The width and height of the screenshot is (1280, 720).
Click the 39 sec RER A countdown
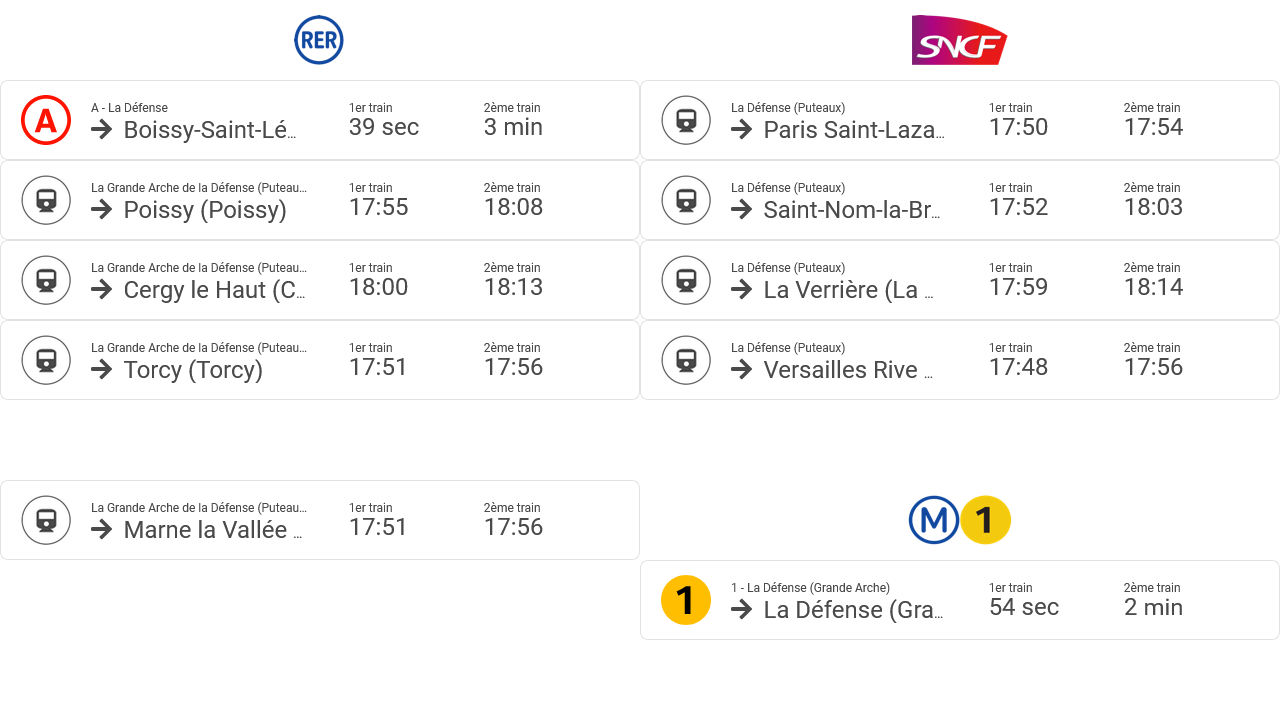point(384,127)
